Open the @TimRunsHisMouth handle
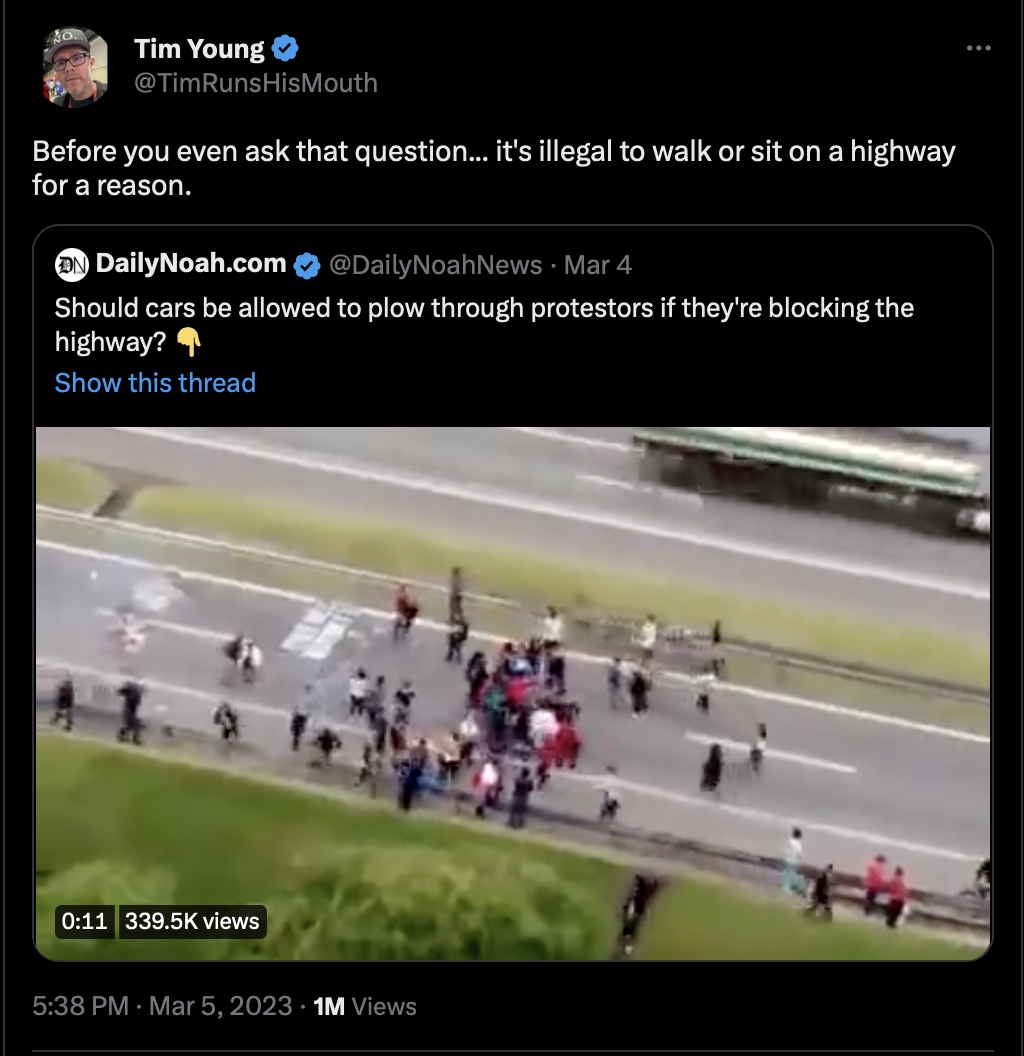 [x=256, y=83]
